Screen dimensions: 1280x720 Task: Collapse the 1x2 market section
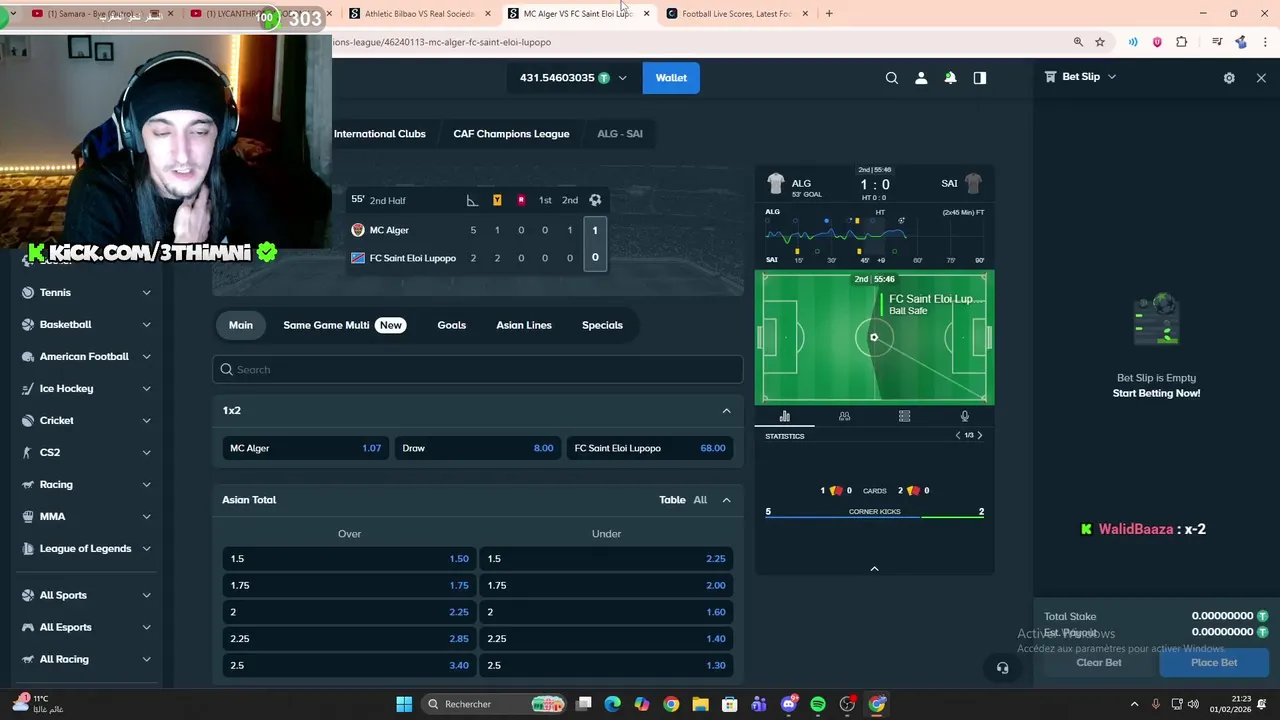coord(726,411)
